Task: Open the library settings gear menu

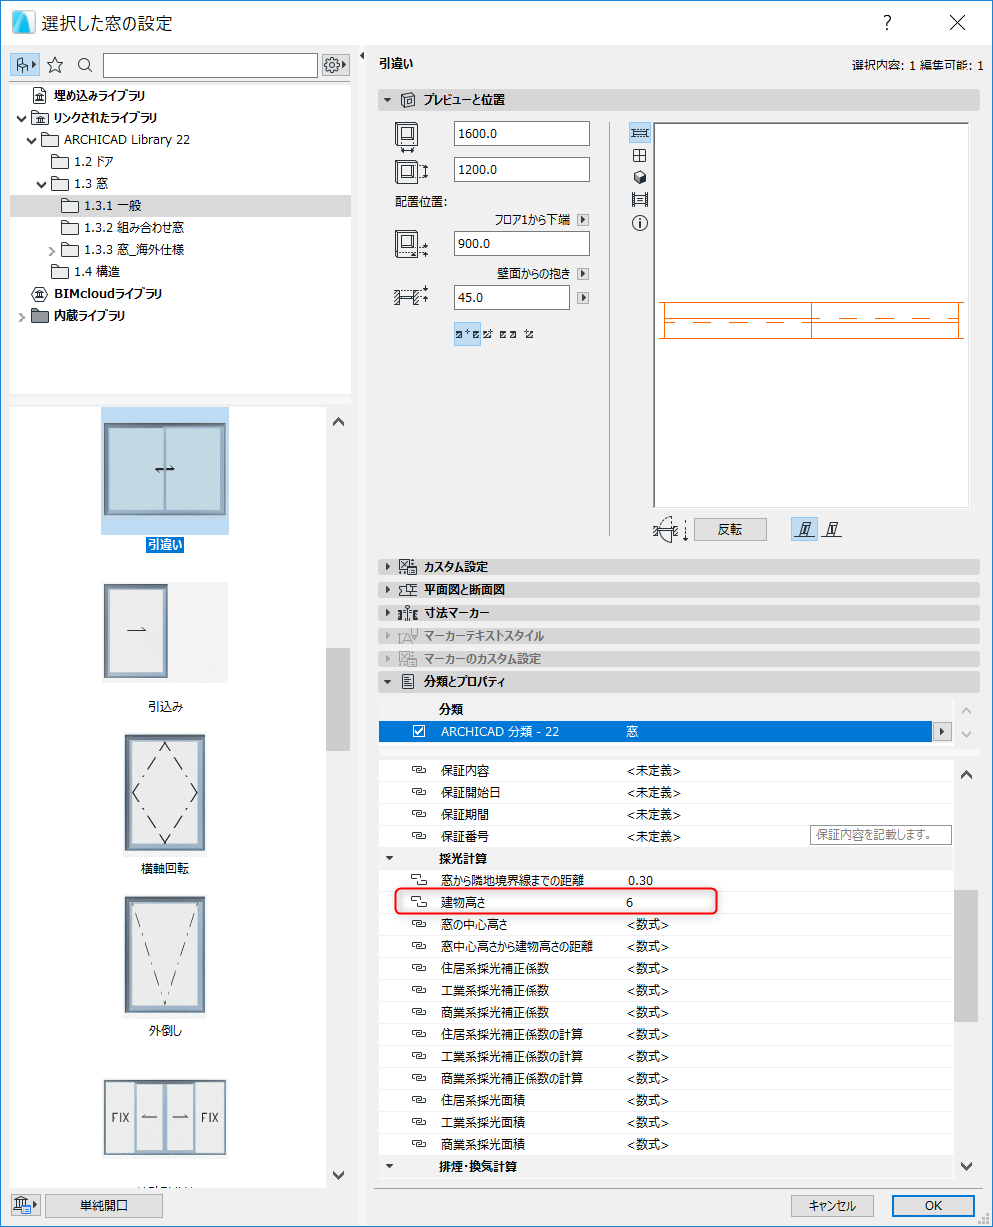Action: point(335,65)
